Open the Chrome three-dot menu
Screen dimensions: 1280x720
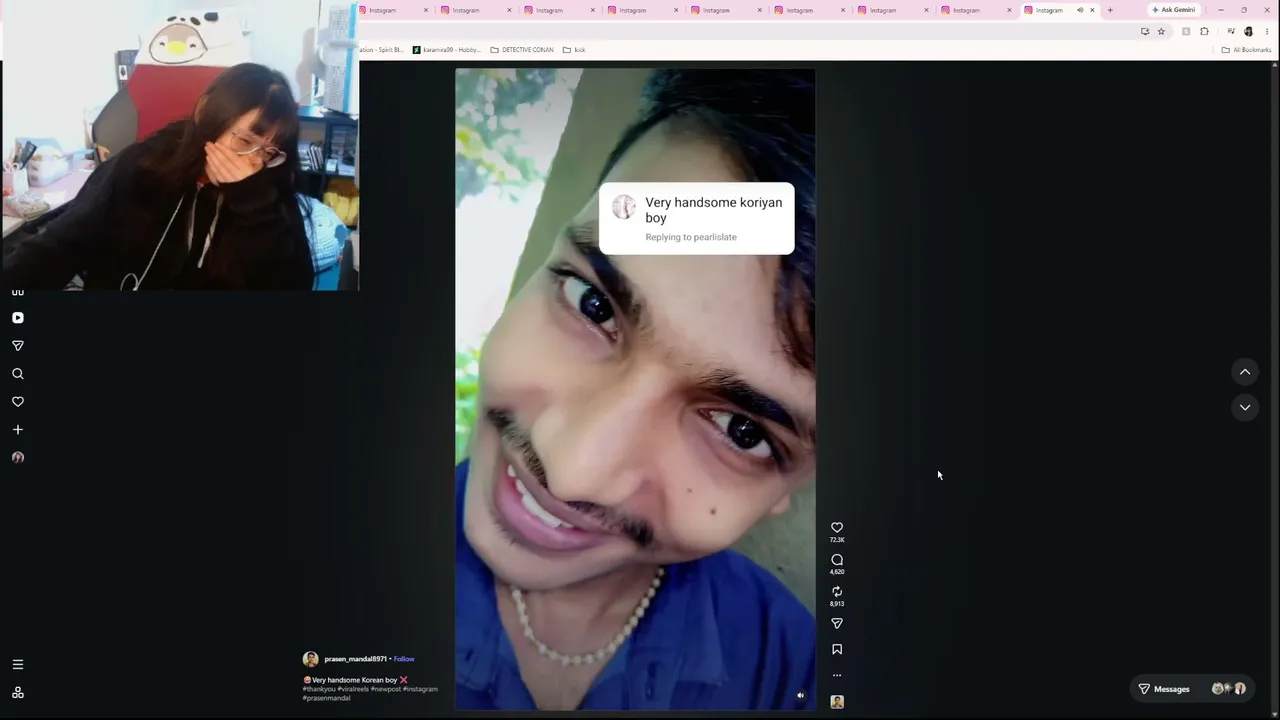tap(1266, 31)
